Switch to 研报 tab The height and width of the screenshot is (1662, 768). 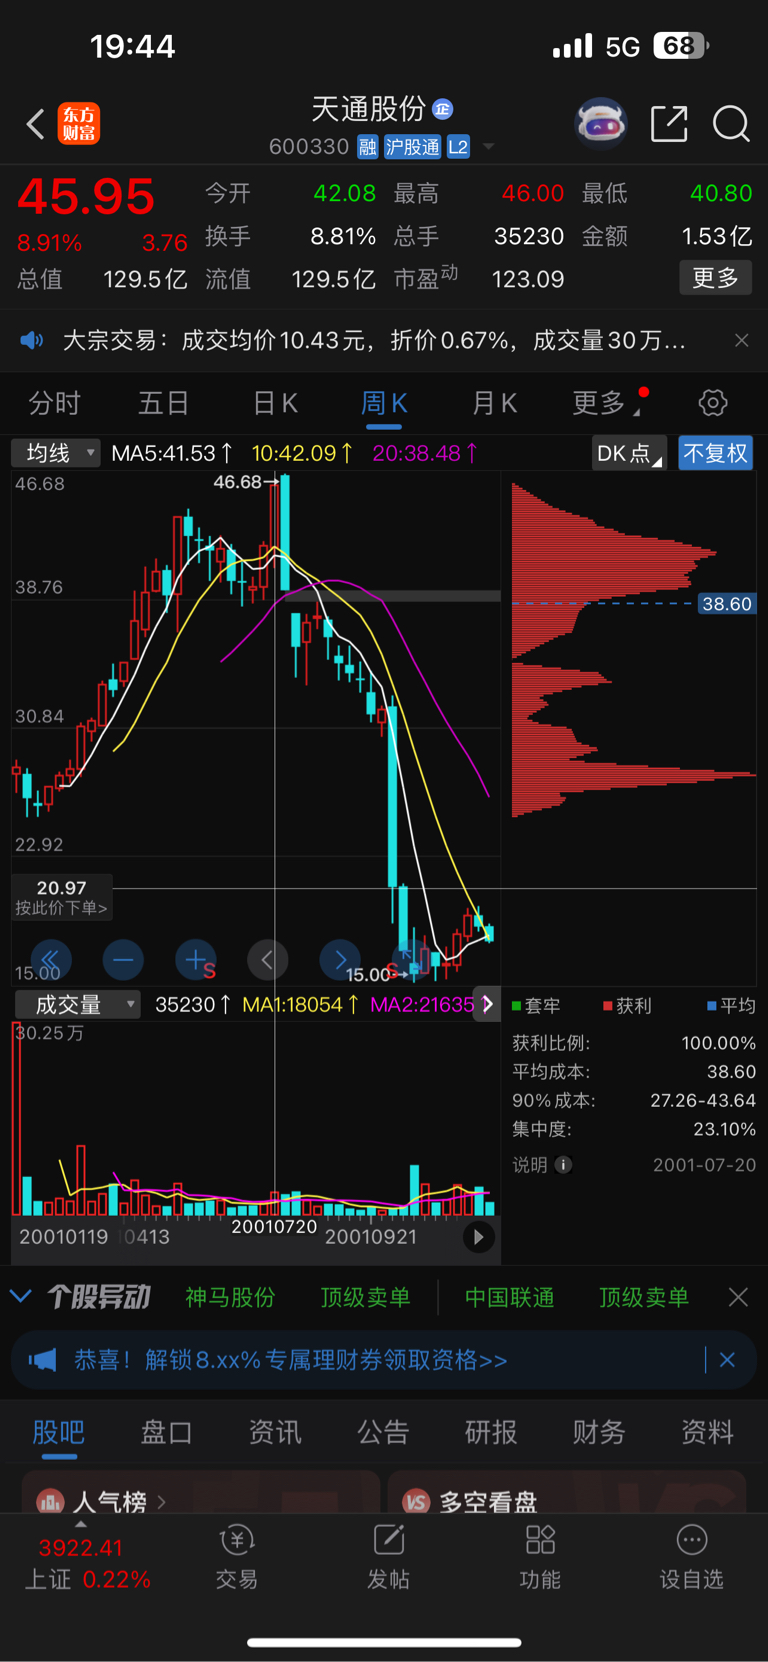click(x=491, y=1432)
